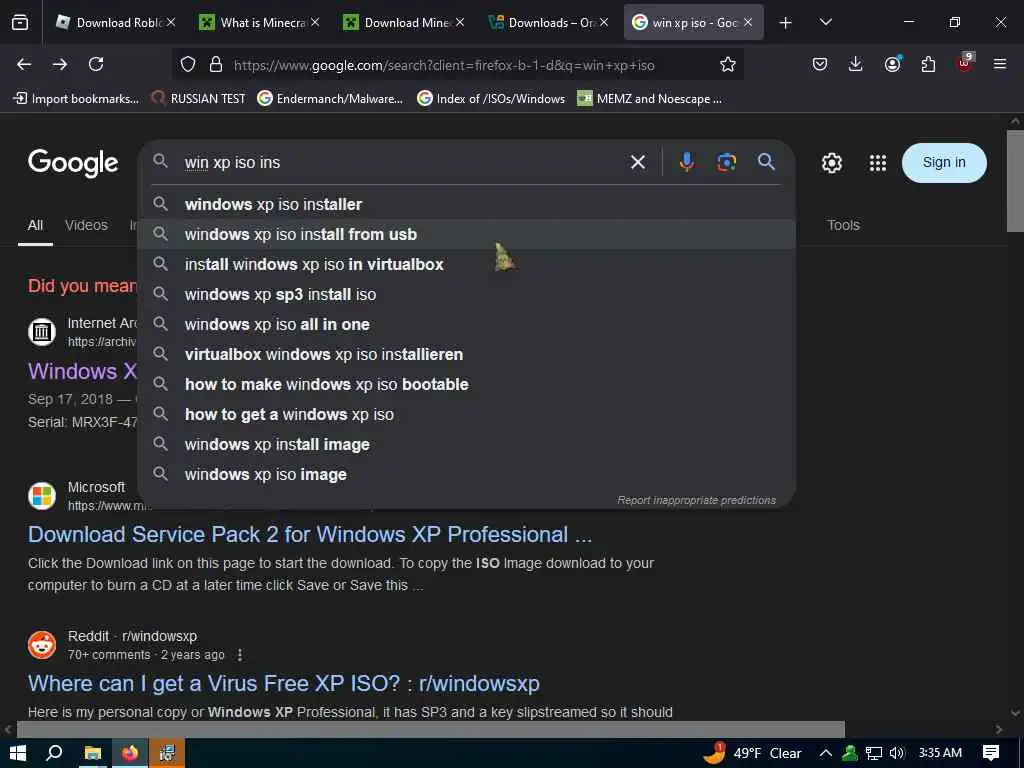
Task: Select suggestion windows xp install image
Action: (466, 445)
